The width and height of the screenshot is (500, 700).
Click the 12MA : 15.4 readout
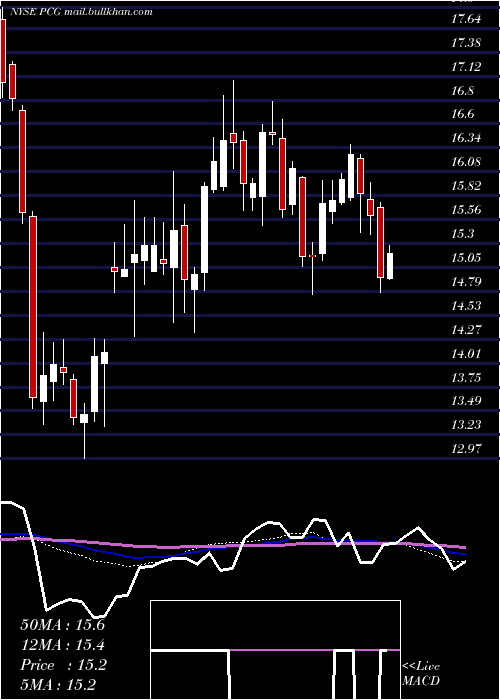pos(63,645)
